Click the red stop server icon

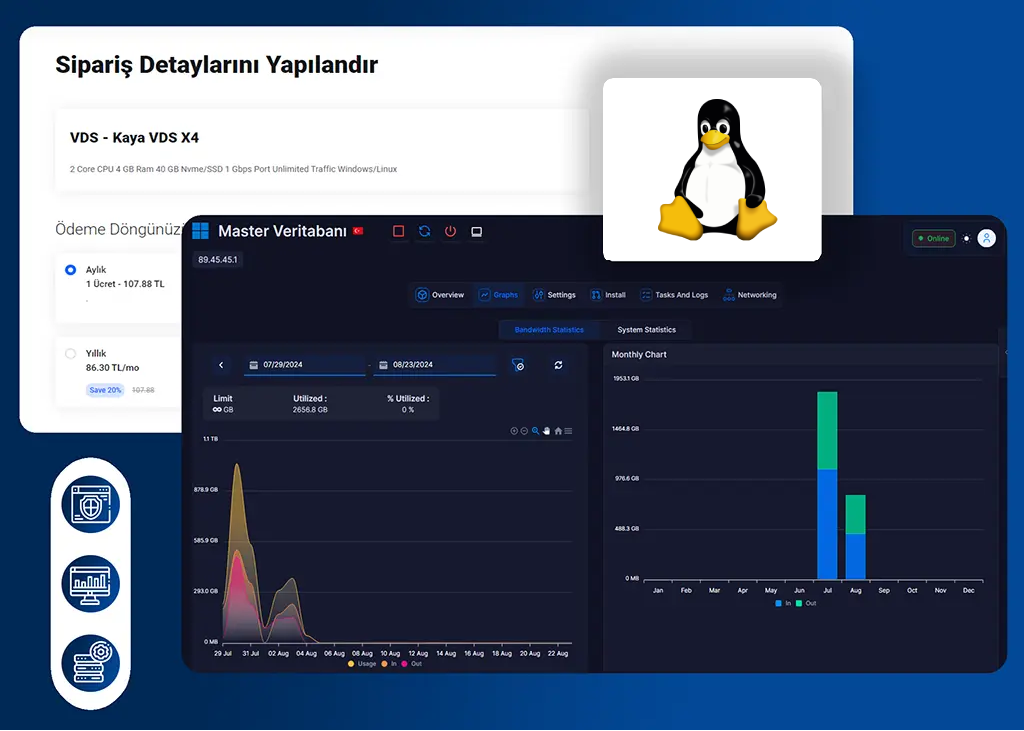(x=398, y=231)
